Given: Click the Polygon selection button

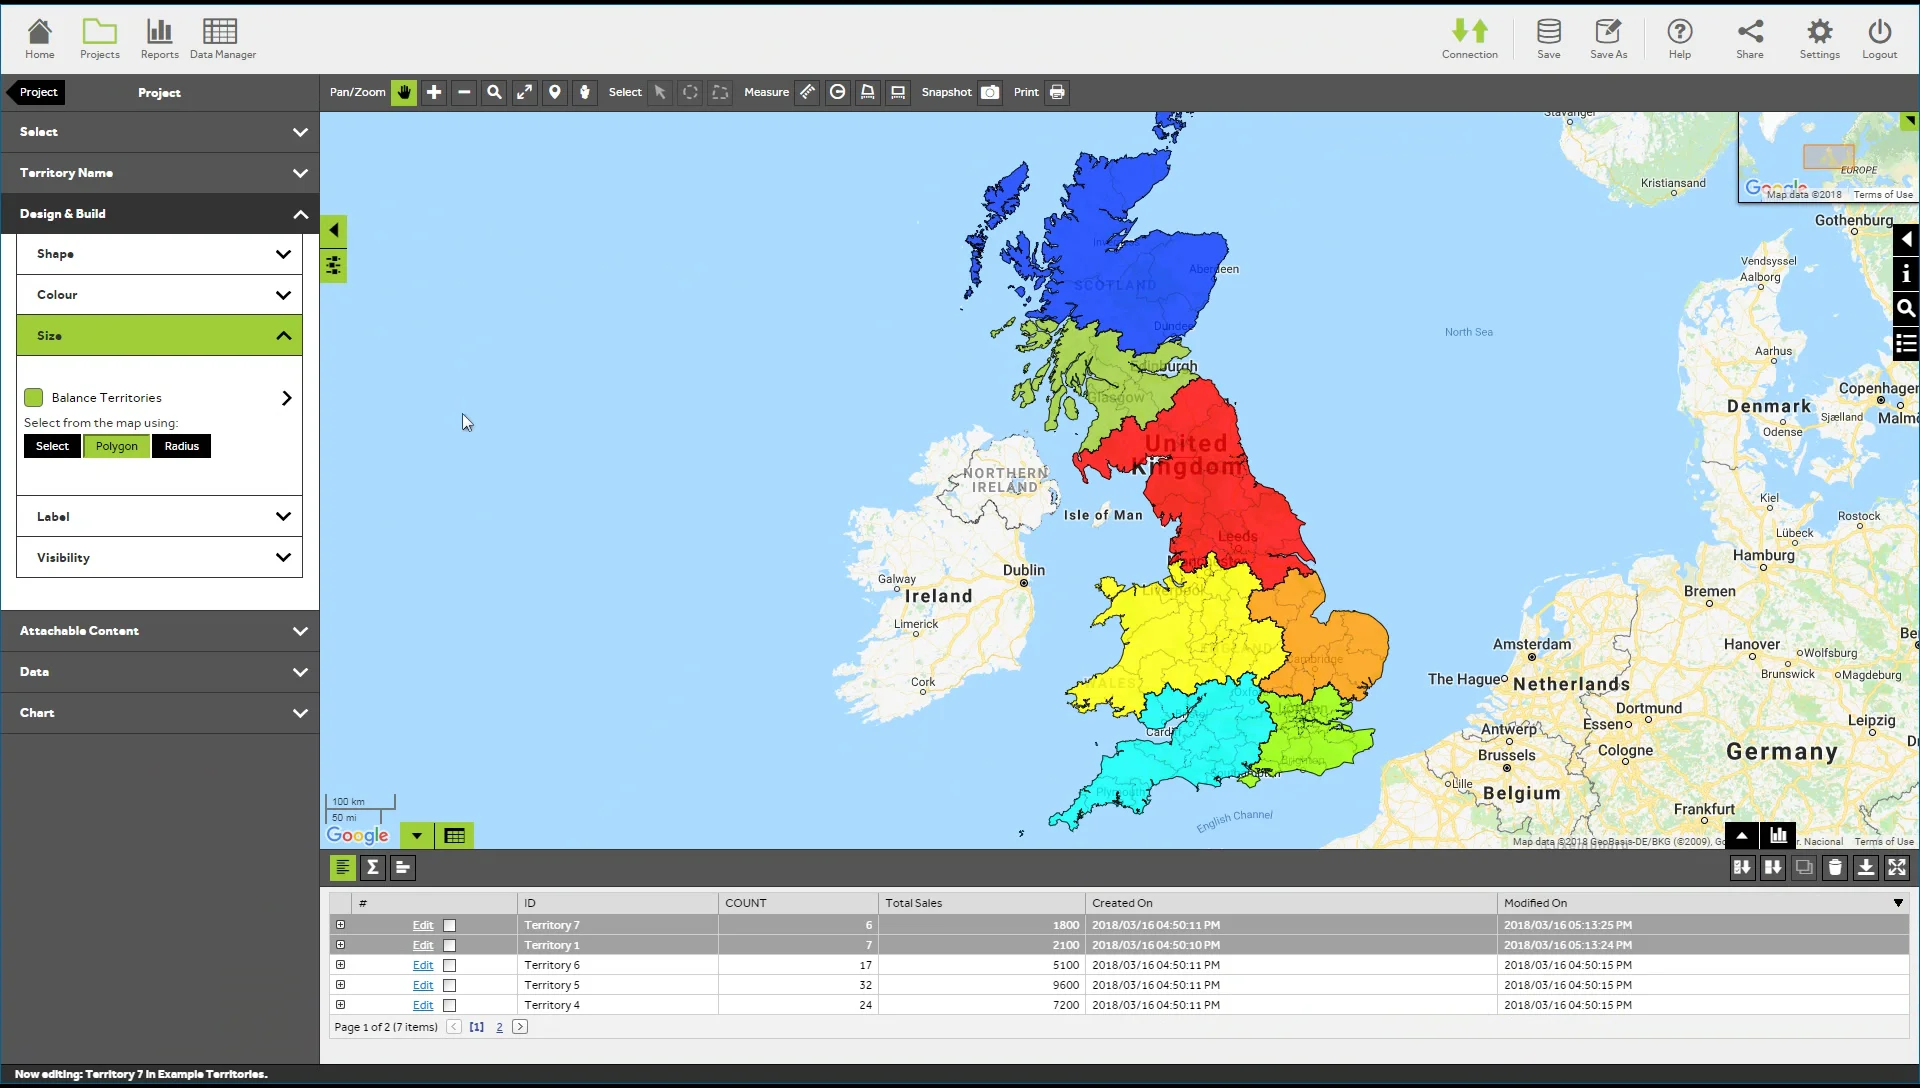Looking at the screenshot, I should 117,446.
